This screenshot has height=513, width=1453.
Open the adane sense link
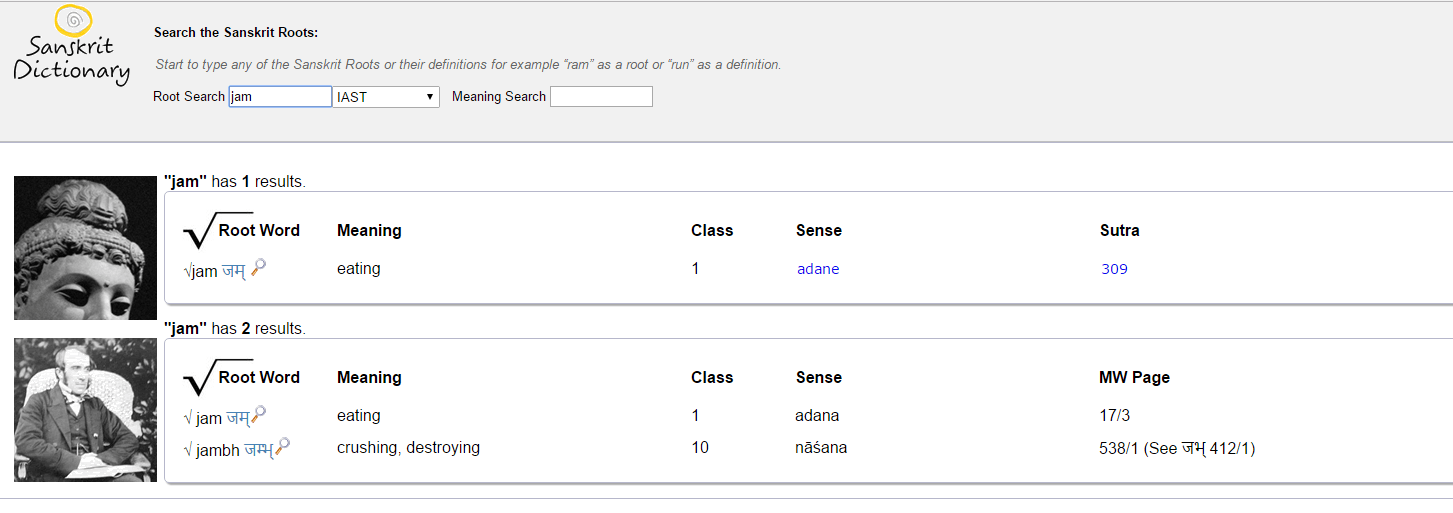point(818,269)
